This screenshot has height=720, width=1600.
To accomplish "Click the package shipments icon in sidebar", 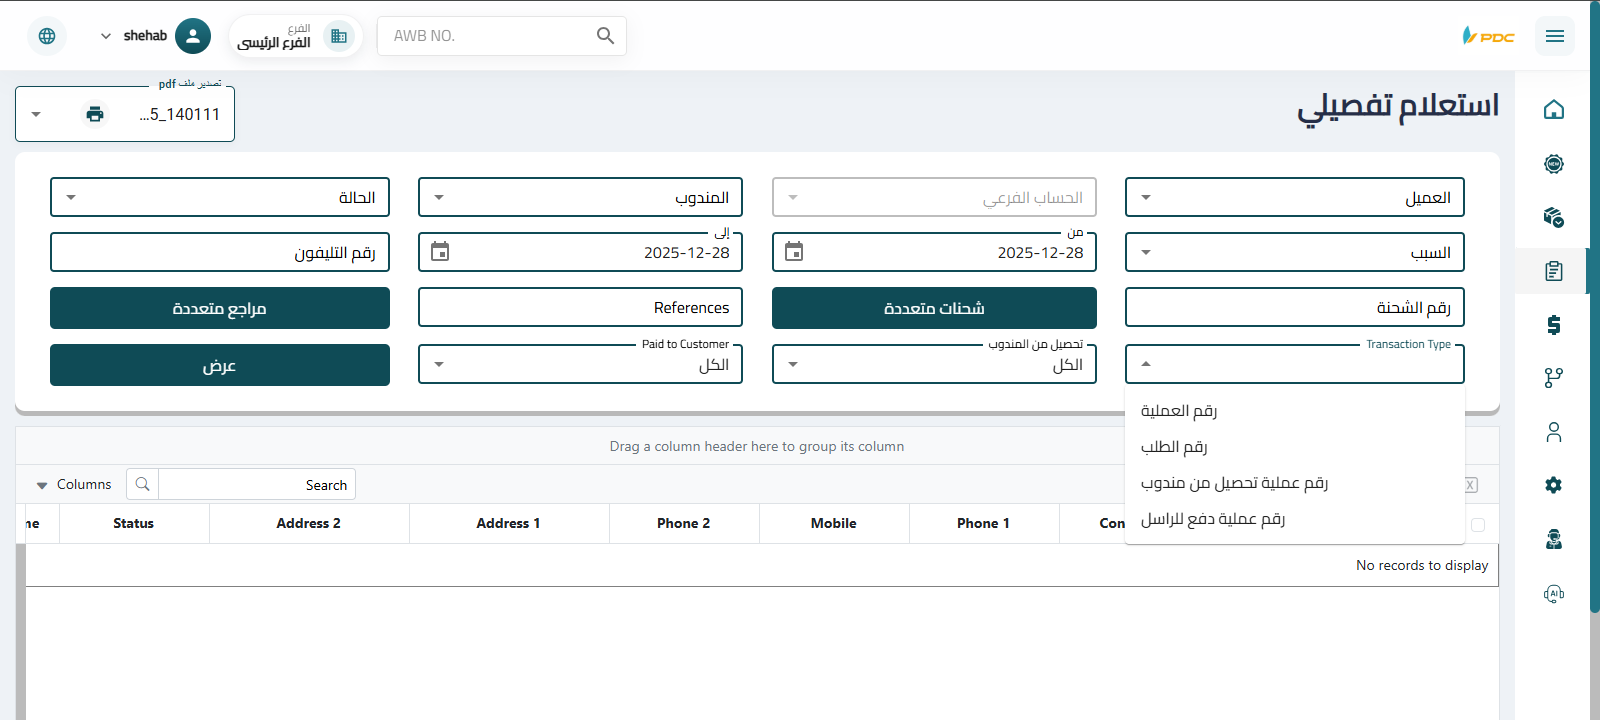I will point(1553,217).
